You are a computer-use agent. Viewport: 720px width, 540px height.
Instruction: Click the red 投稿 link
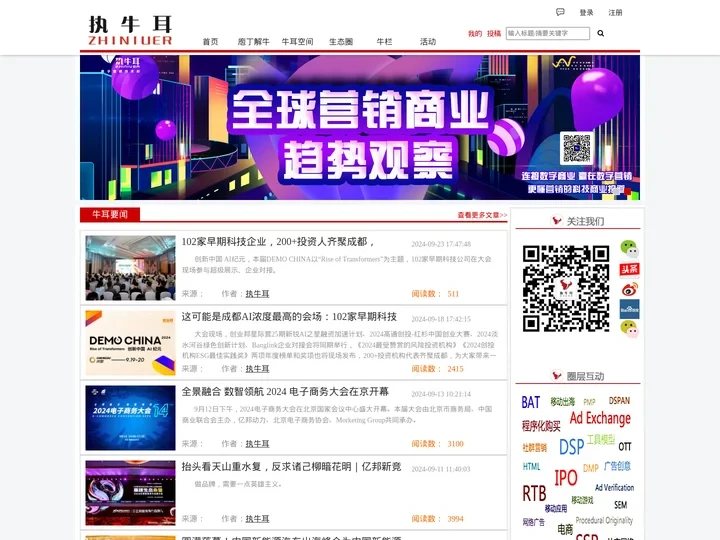[494, 34]
